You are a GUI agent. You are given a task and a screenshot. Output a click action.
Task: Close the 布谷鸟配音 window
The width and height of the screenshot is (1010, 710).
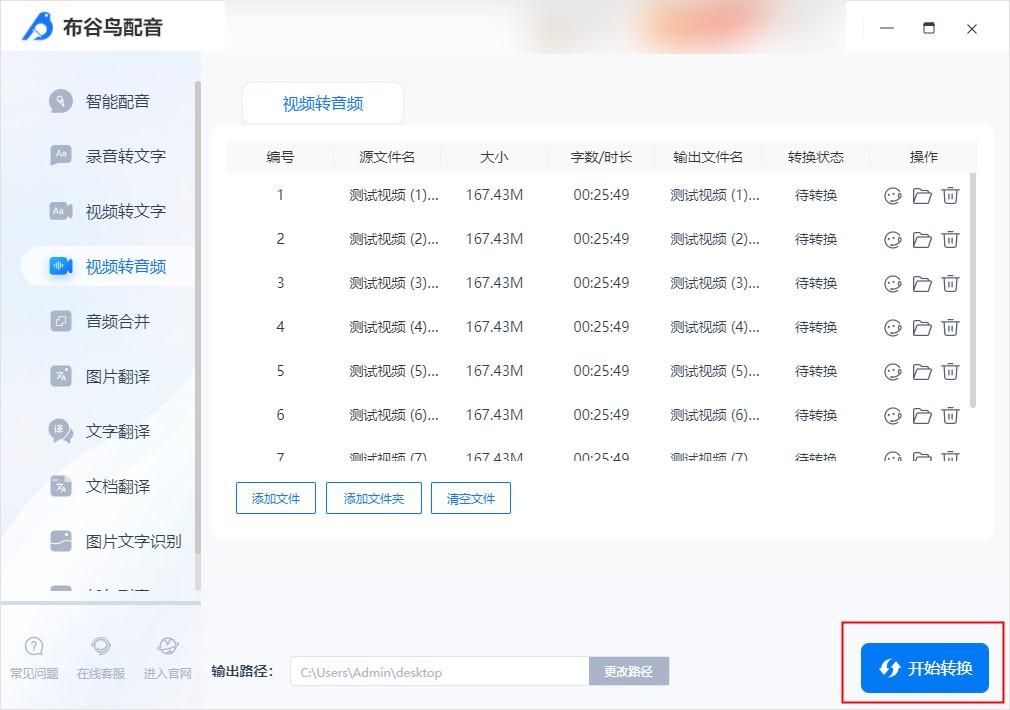tap(972, 28)
